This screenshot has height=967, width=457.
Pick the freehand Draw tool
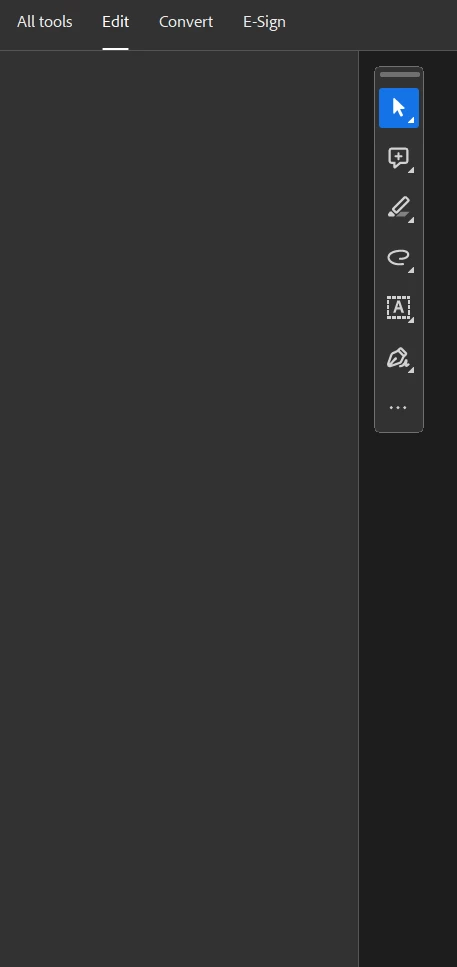point(398,257)
